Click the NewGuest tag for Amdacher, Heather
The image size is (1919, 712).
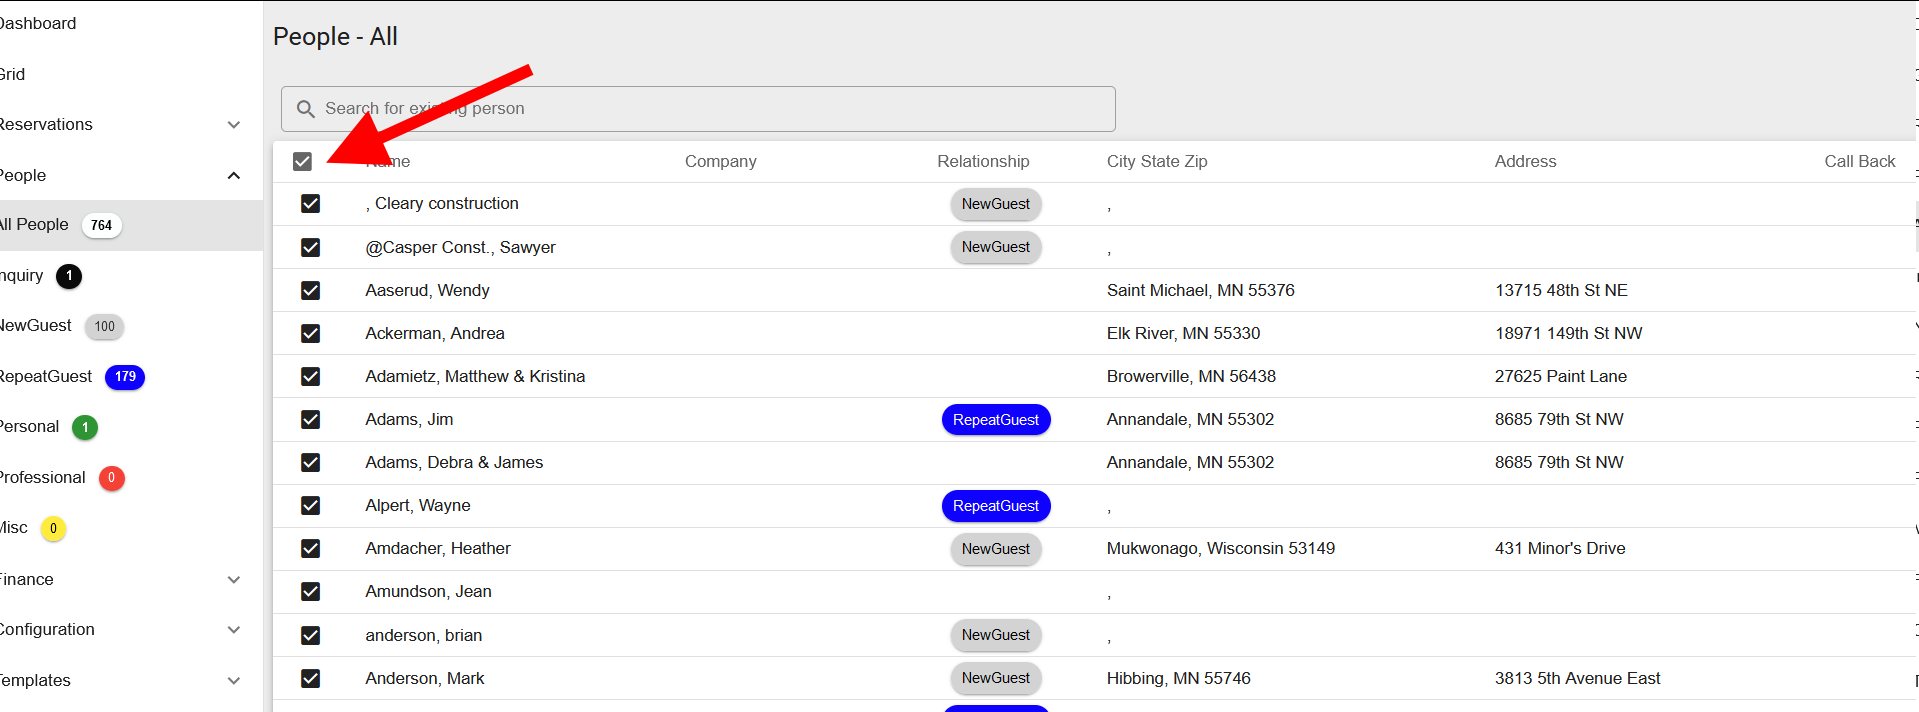click(x=995, y=549)
